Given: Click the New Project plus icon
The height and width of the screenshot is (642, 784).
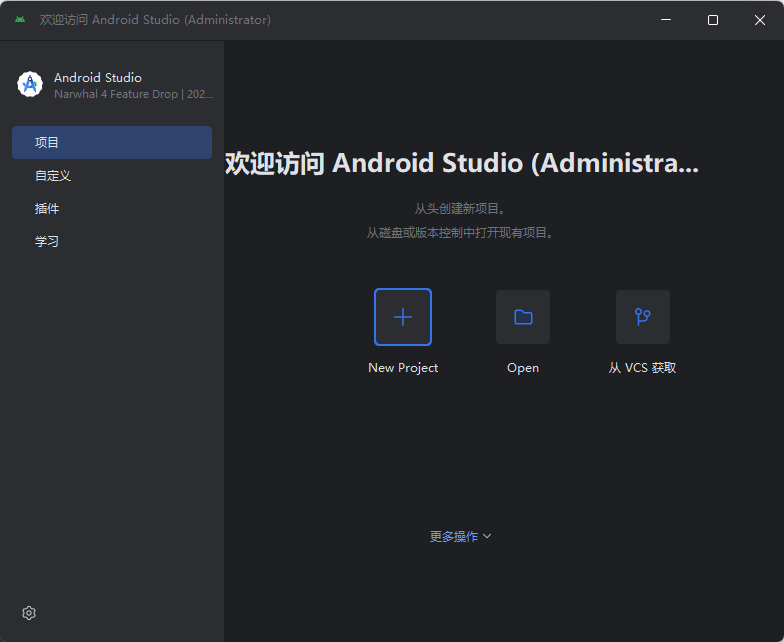Looking at the screenshot, I should pos(403,317).
